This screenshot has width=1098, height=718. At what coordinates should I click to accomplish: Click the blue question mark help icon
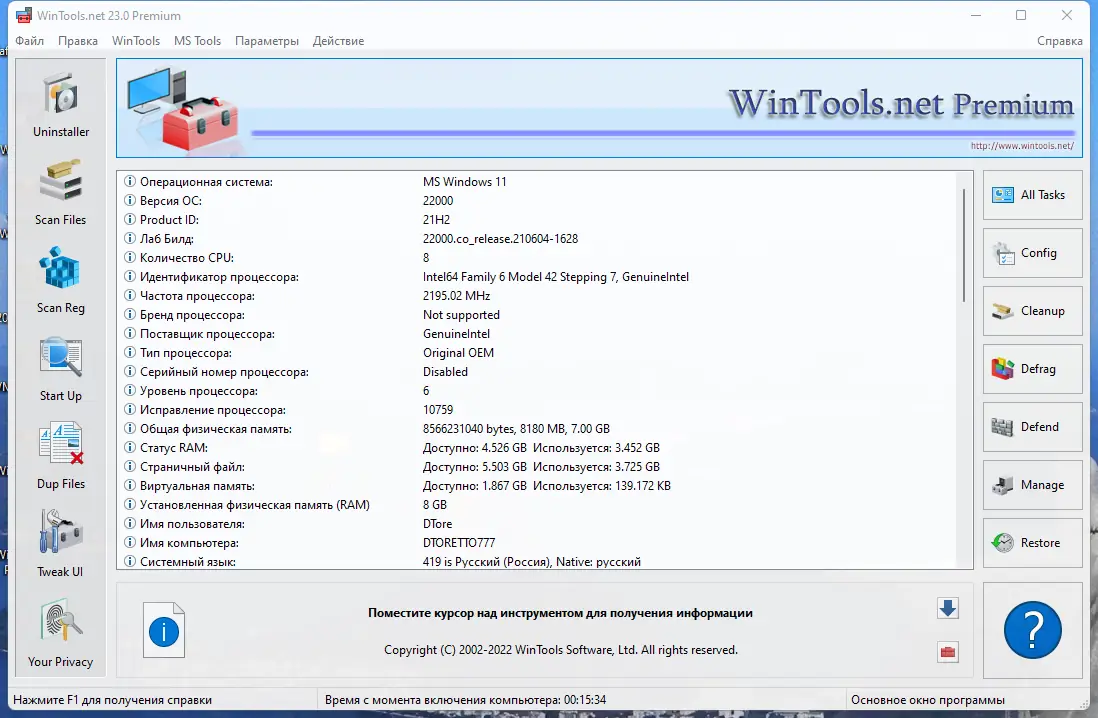tap(1031, 630)
